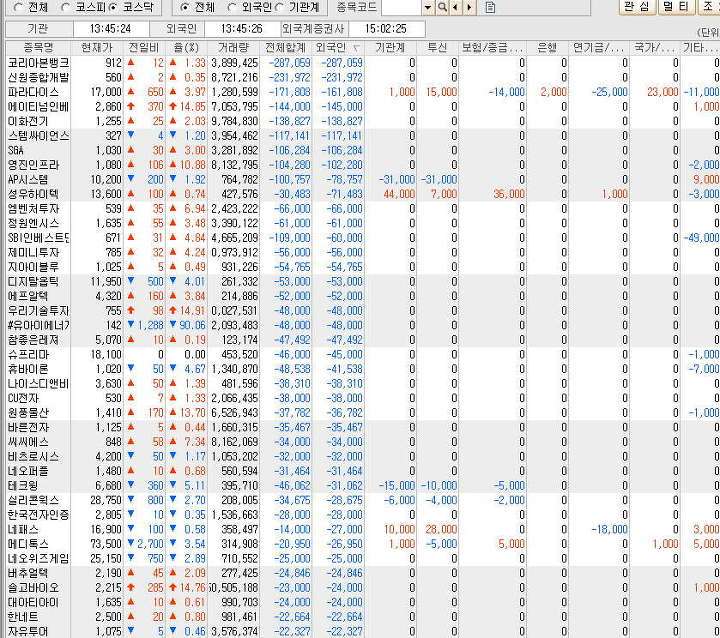This screenshot has width=720, height=638.
Task: Click 파라다이스 current price 17,000
Action: tap(106, 92)
